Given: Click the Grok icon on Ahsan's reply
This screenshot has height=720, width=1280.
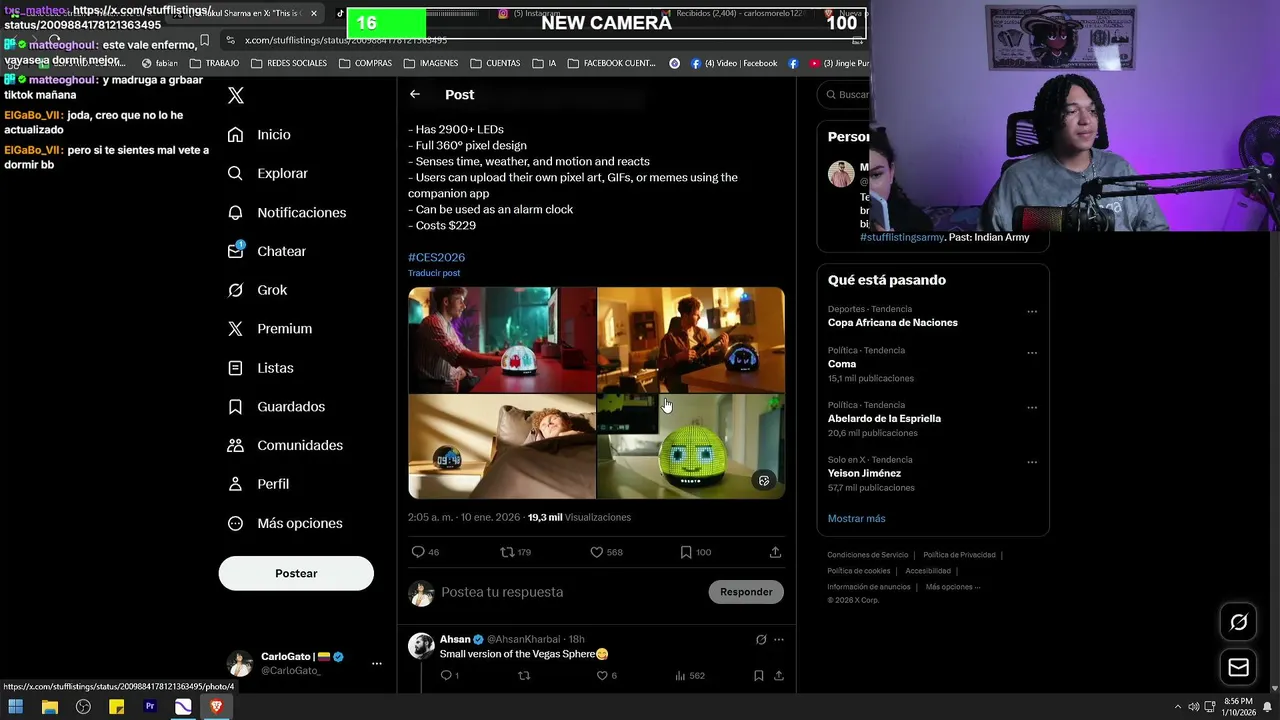Looking at the screenshot, I should click(761, 640).
